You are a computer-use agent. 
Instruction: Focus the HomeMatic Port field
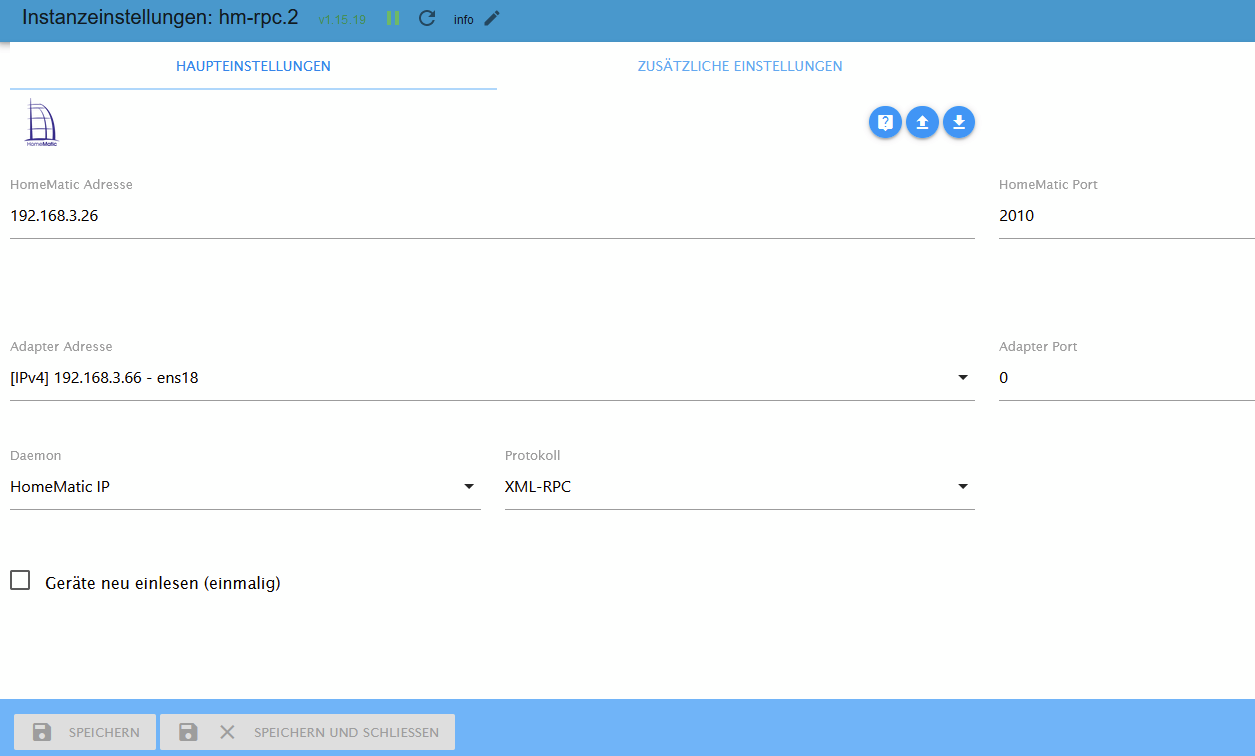coord(1127,215)
